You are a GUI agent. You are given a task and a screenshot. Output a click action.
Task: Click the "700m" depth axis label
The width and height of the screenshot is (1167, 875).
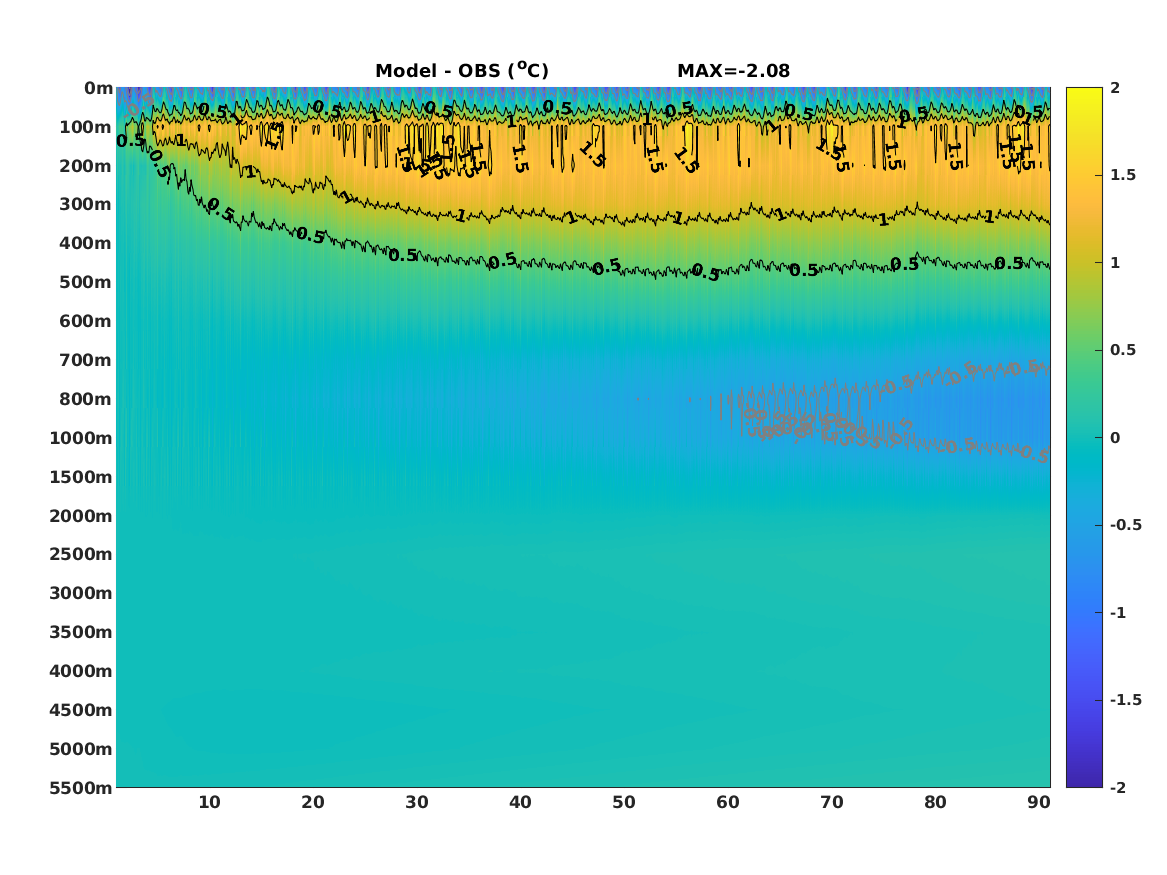[x=86, y=360]
